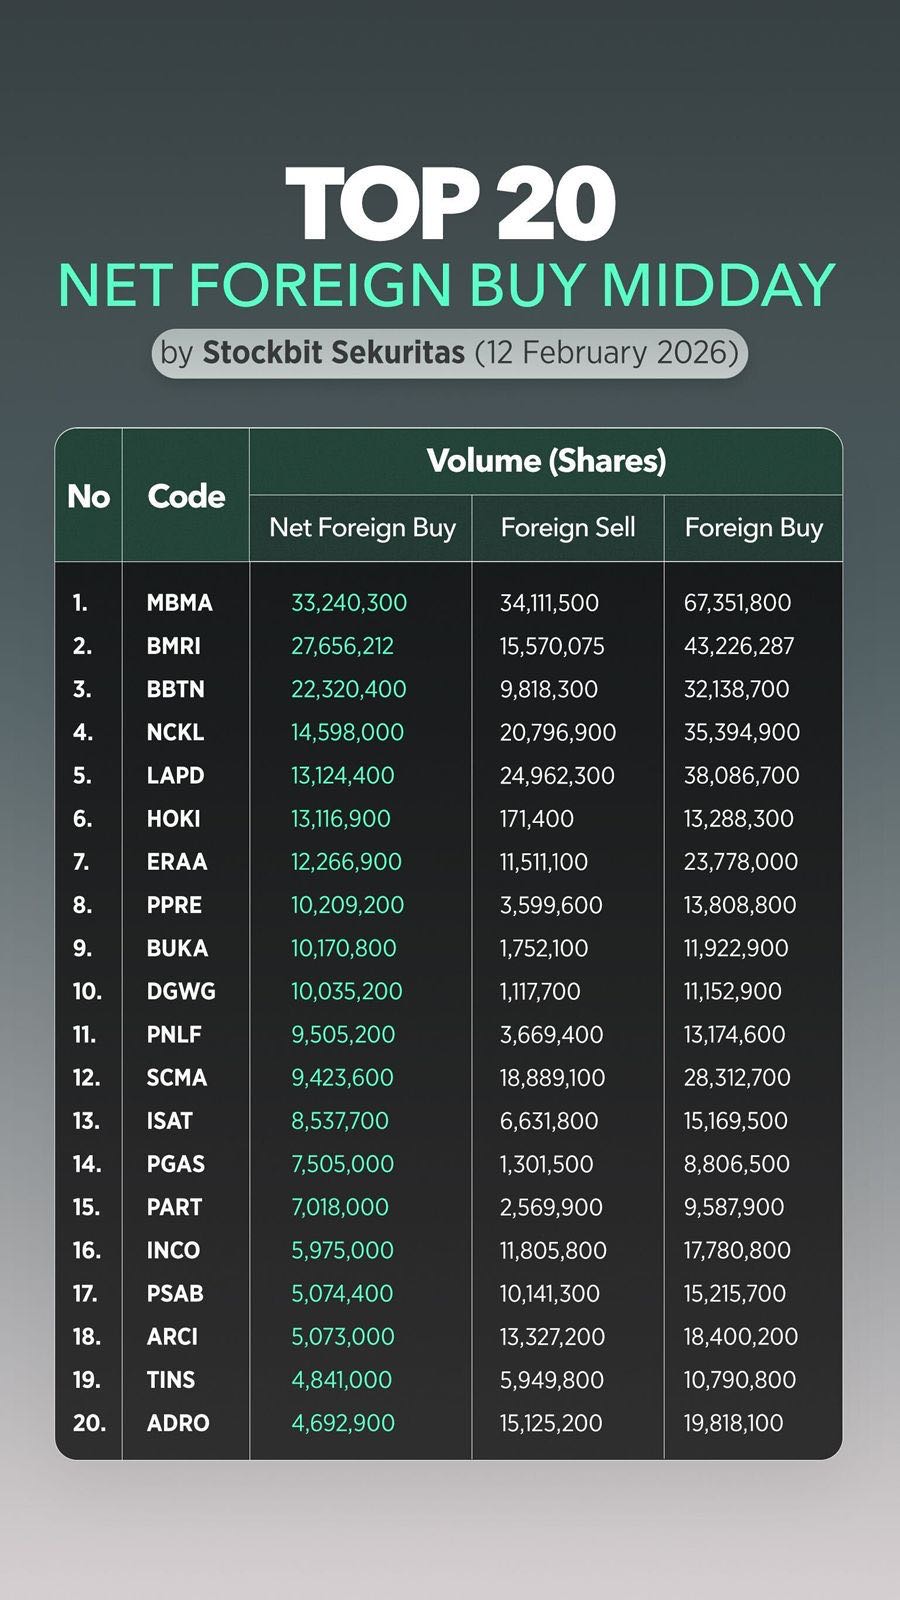
Task: Click the NET FOREIGN BUY MIDDAY title
Action: click(x=446, y=285)
